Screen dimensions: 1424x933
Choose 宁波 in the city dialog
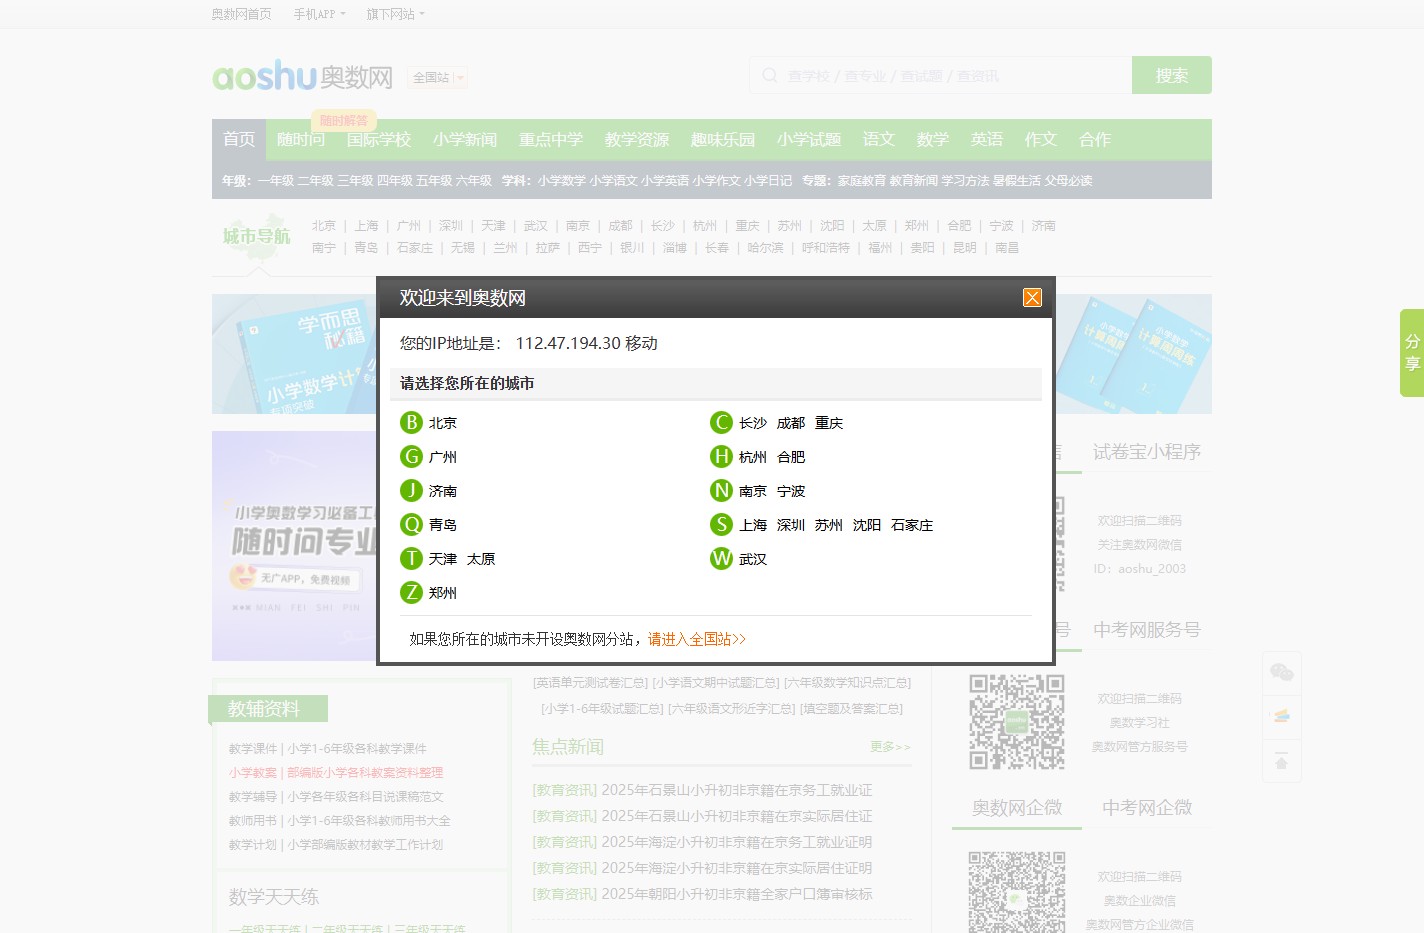click(791, 491)
